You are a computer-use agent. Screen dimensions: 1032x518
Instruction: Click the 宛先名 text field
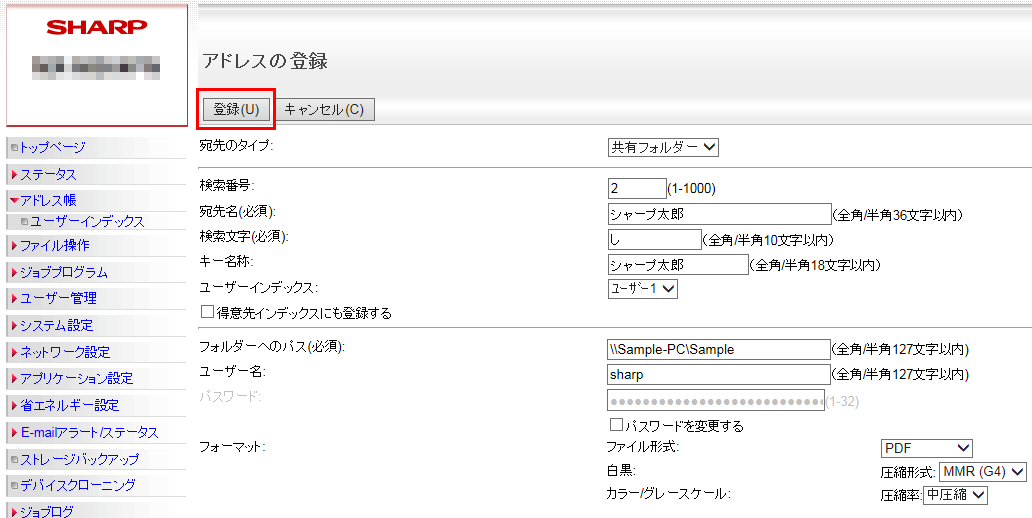click(718, 213)
